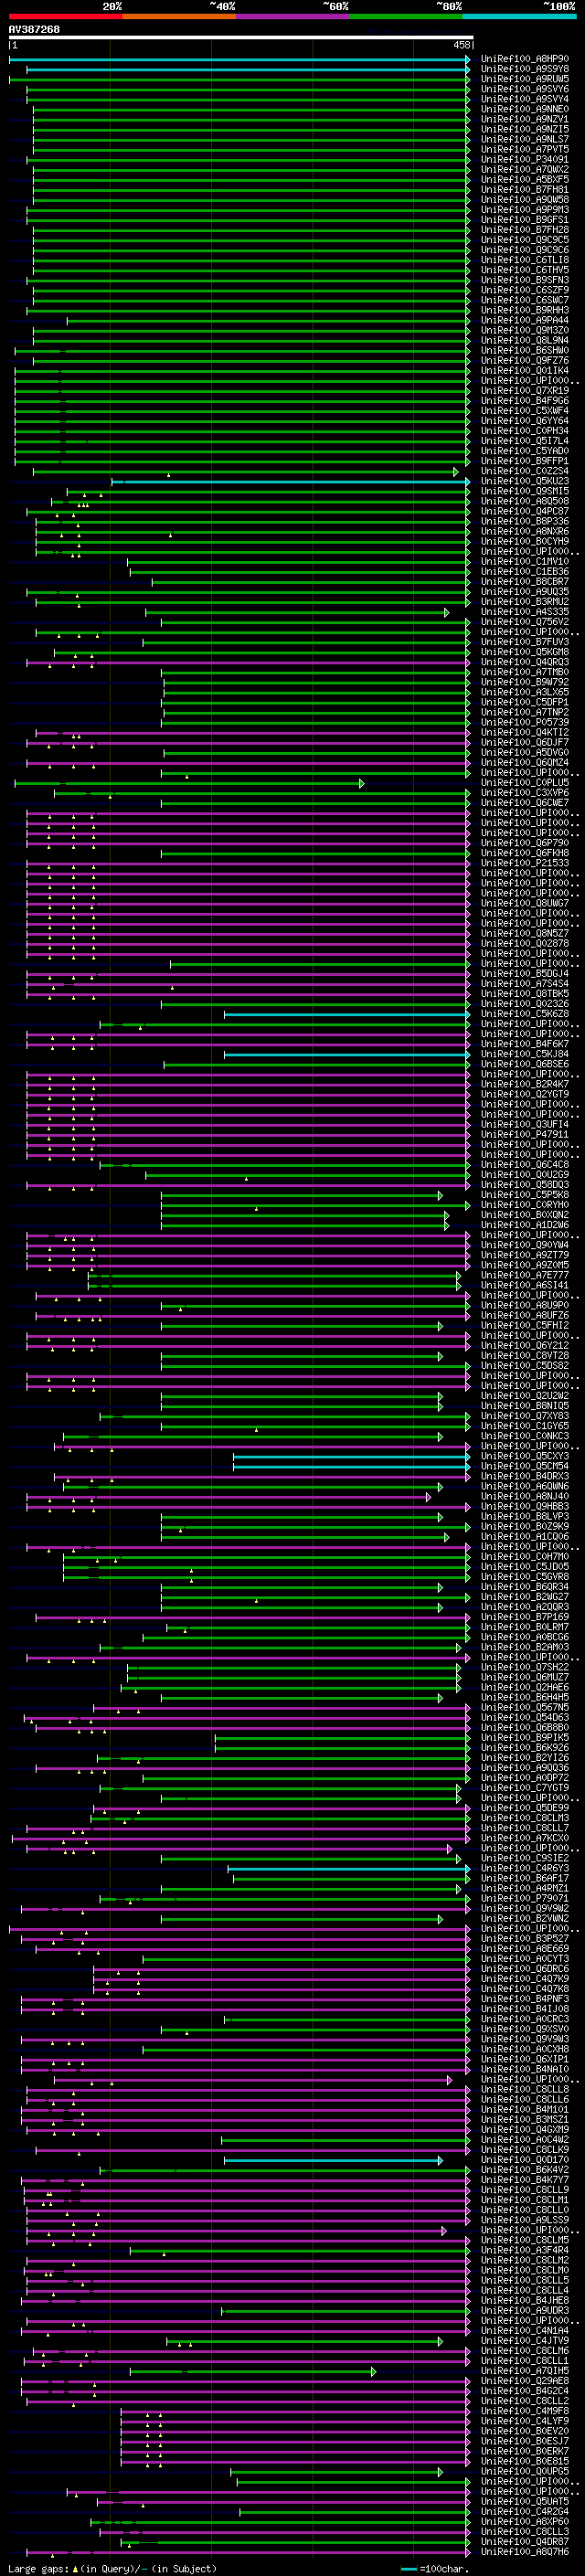
Task: Open hit UniRef100_Q8L9N4
Action: click(x=524, y=340)
